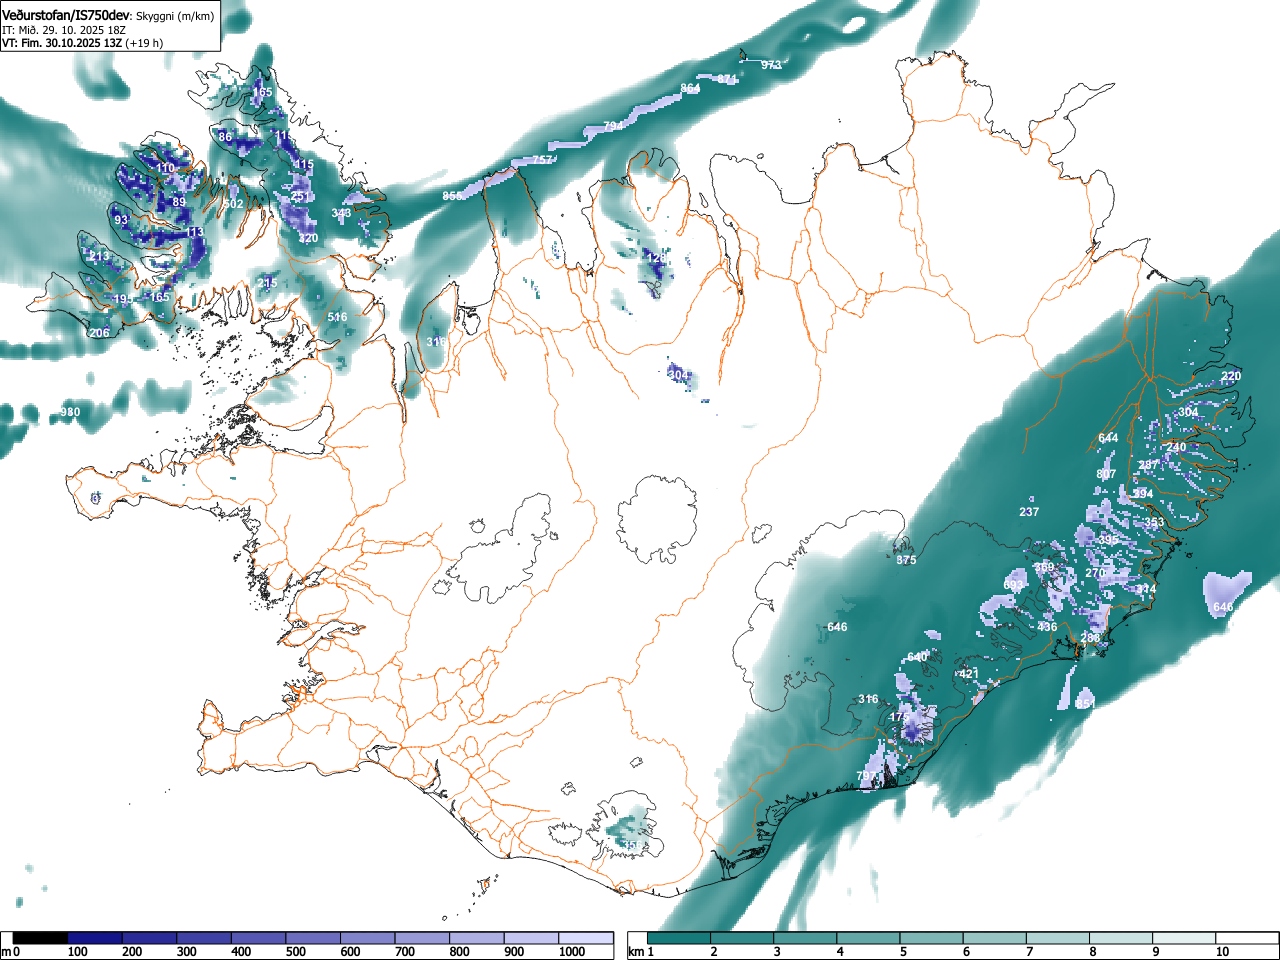This screenshot has width=1280, height=960.
Task: Click the 175 visibility value
Action: pyautogui.click(x=900, y=717)
